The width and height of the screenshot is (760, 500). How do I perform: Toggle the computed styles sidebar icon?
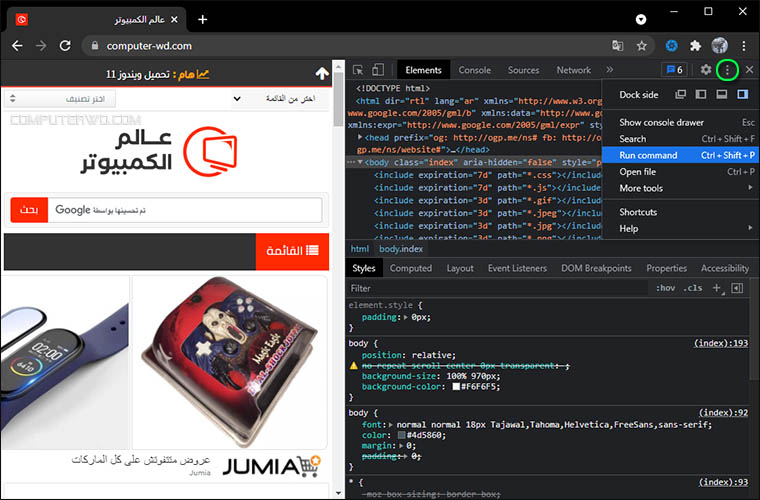click(737, 288)
